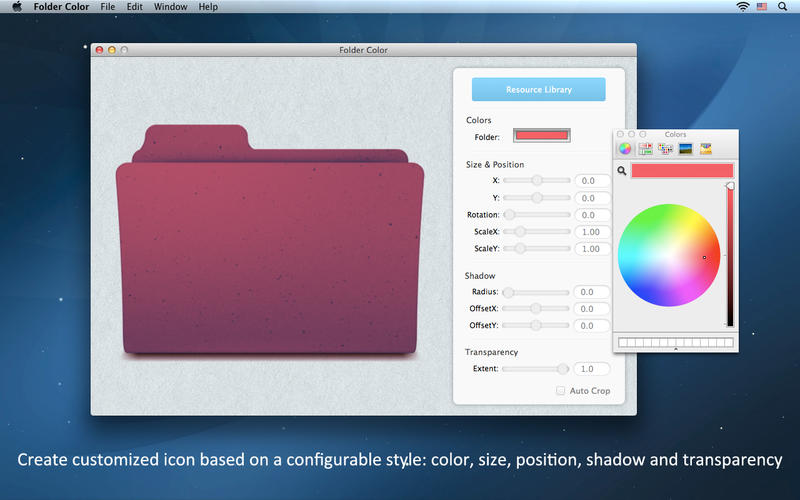Image resolution: width=800 pixels, height=500 pixels.
Task: Minimize the Folder Color window
Action: coord(112,50)
